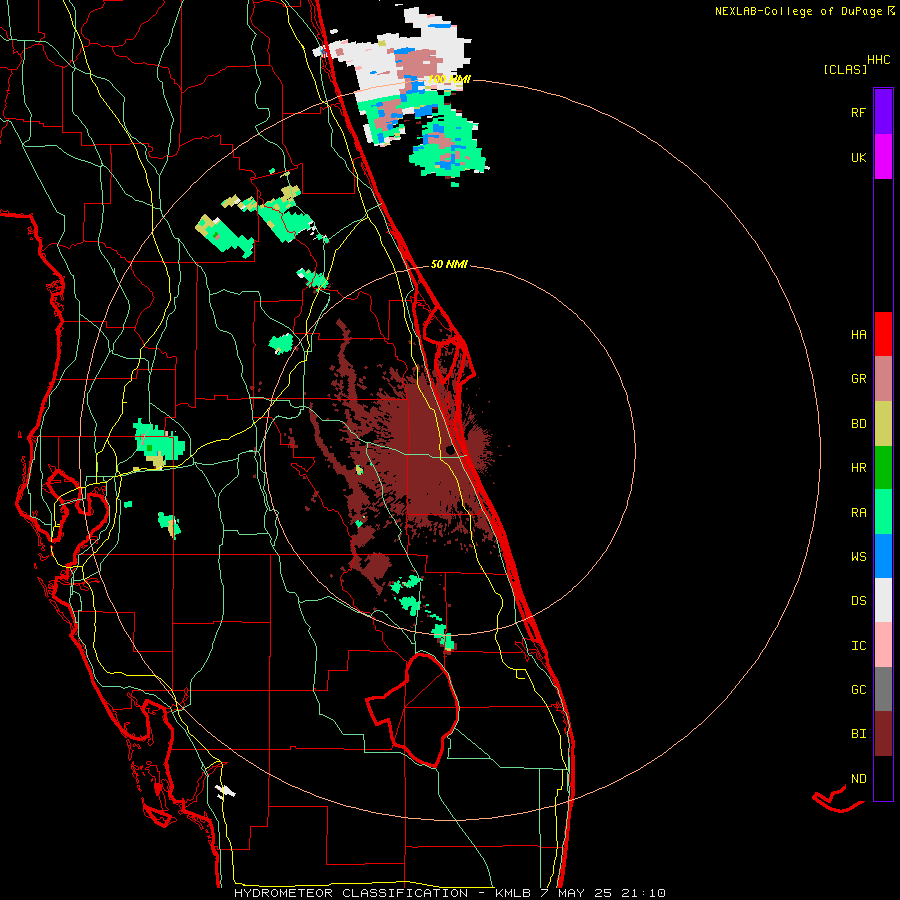Image resolution: width=900 pixels, height=900 pixels.
Task: Click the IC light-pink legend swatch
Action: 883,645
